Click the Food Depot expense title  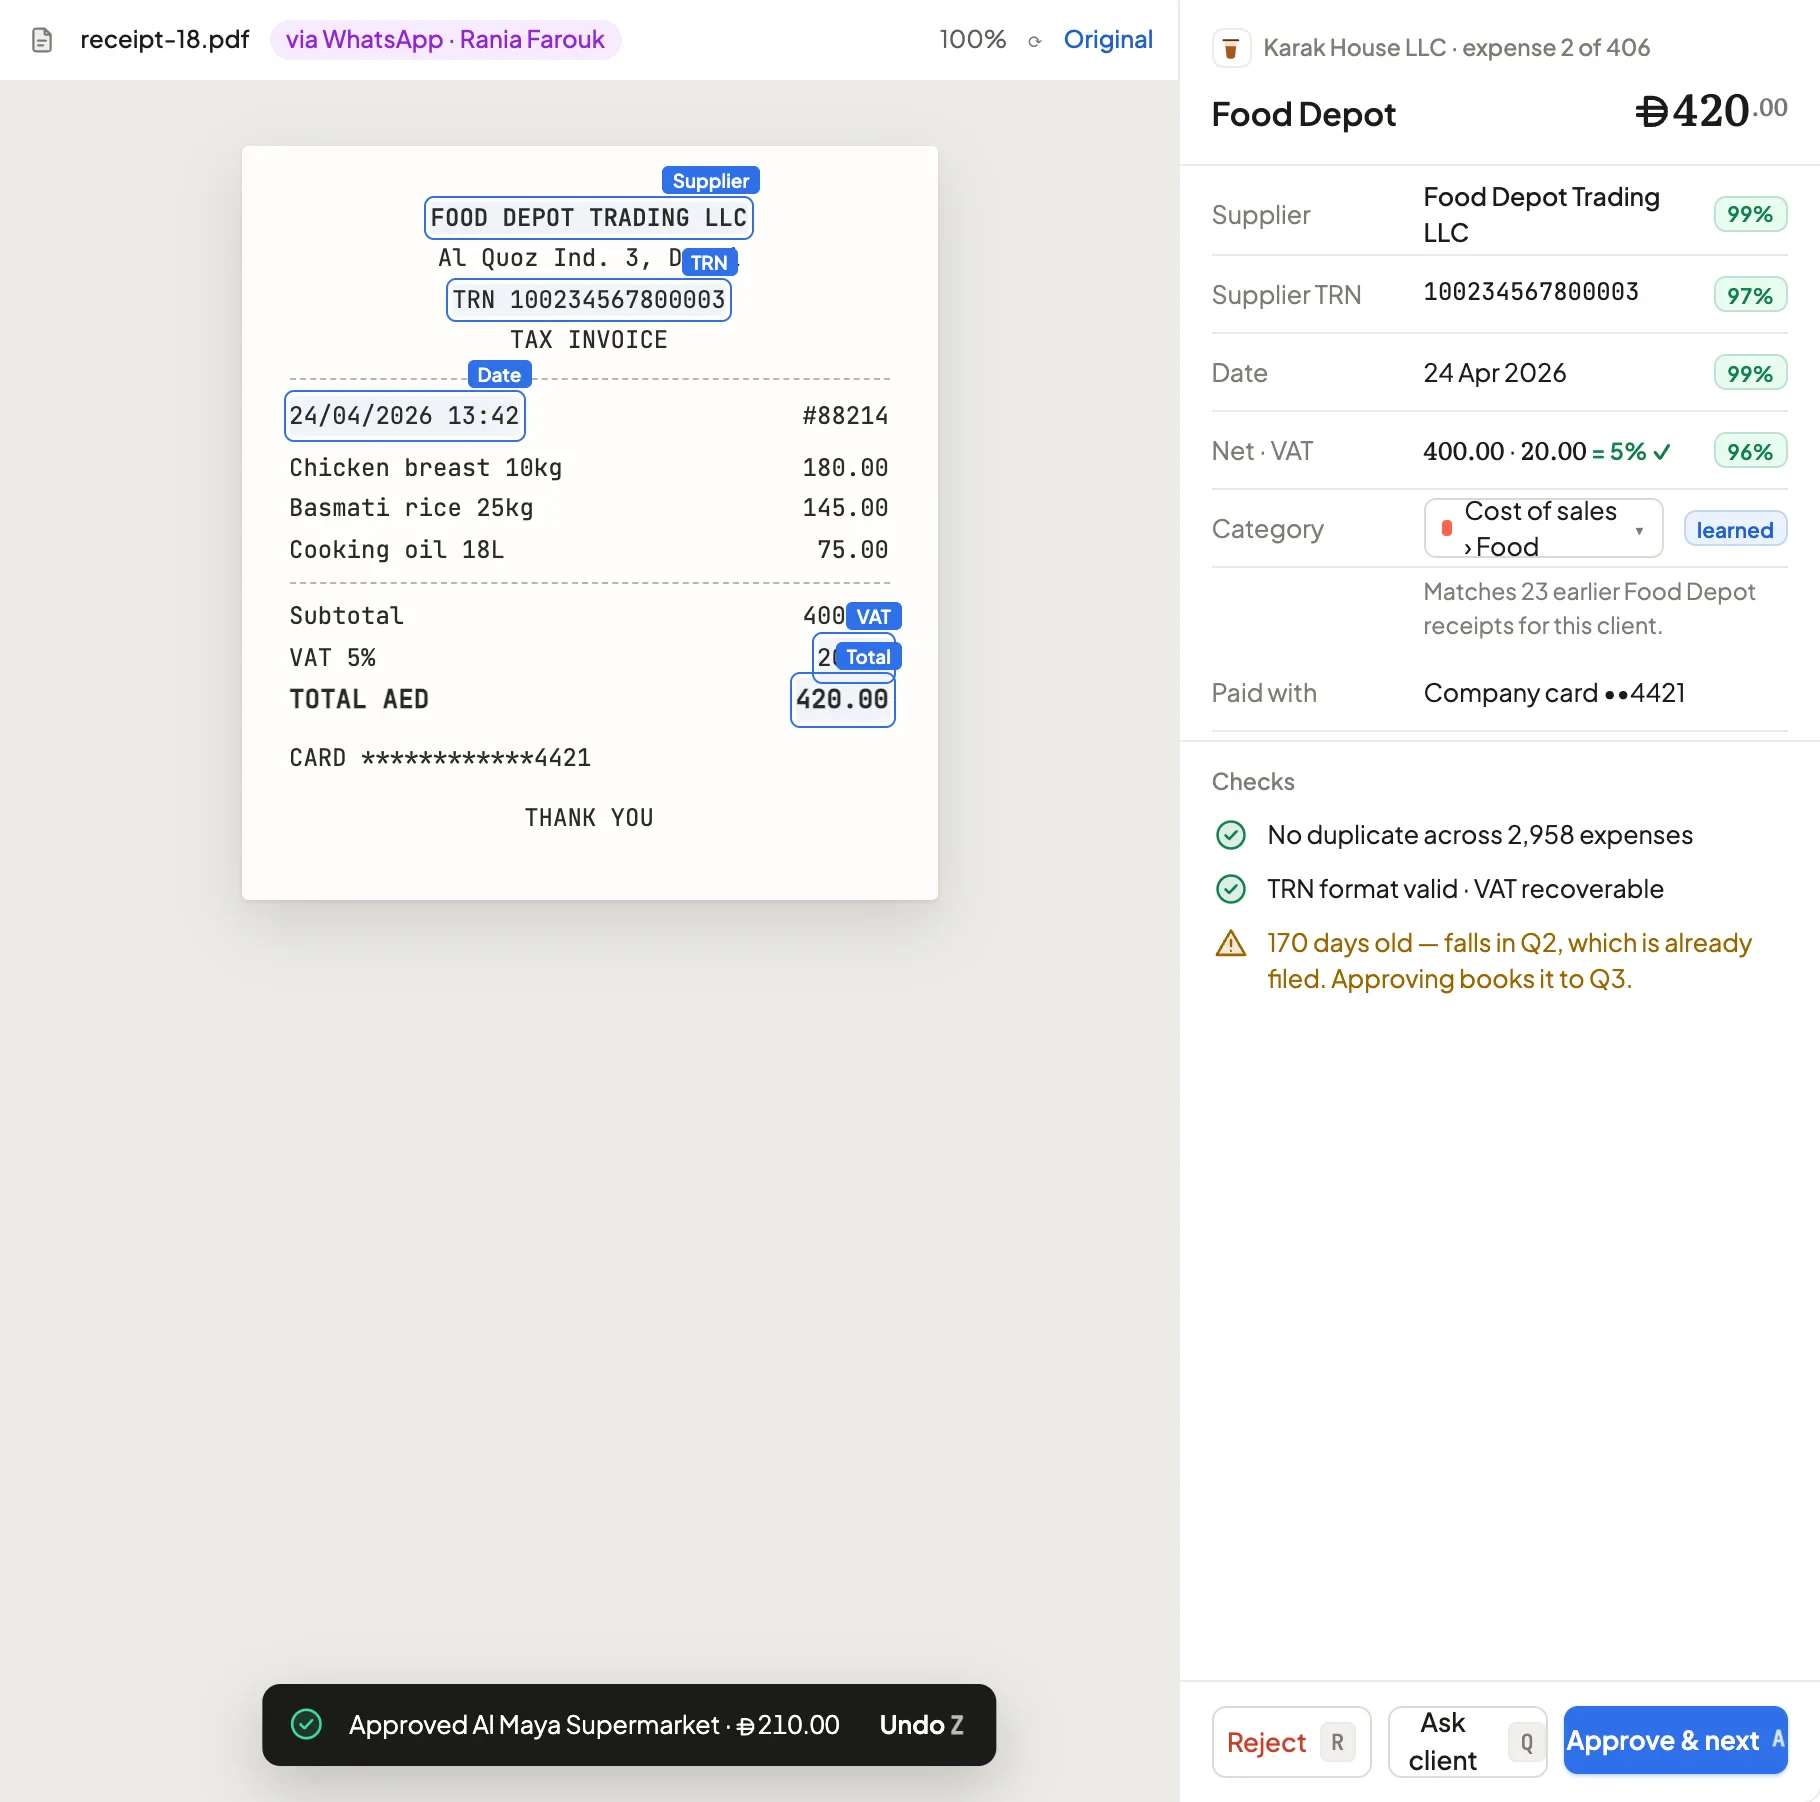(x=1303, y=114)
